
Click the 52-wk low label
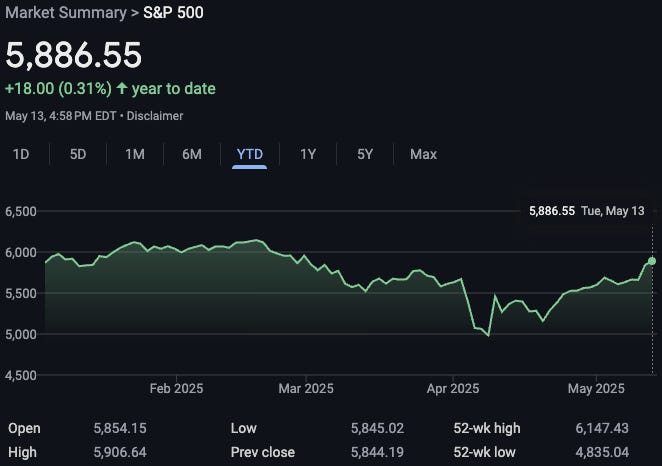484,452
